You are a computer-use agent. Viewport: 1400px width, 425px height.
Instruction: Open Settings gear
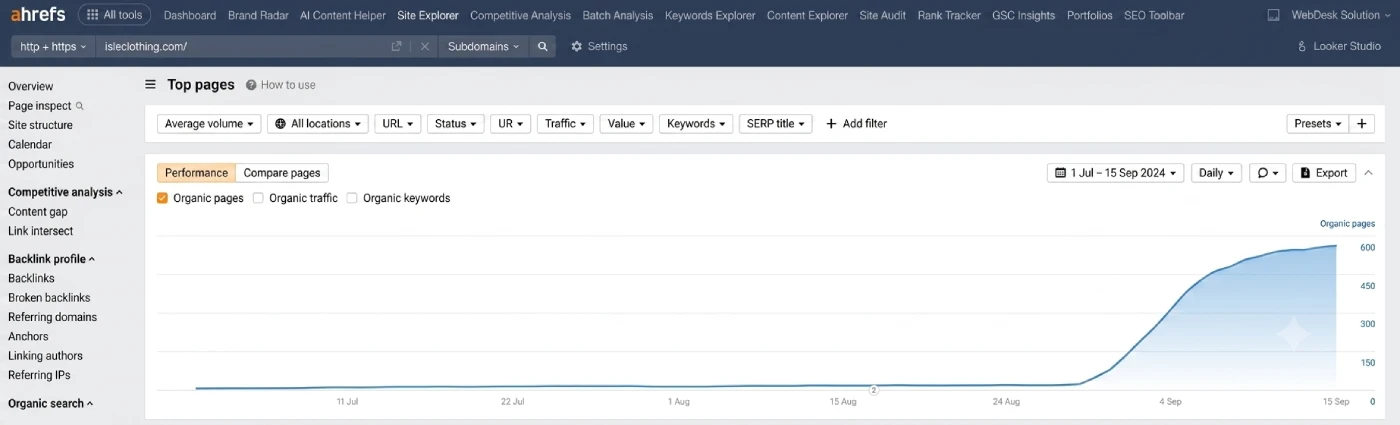(599, 46)
